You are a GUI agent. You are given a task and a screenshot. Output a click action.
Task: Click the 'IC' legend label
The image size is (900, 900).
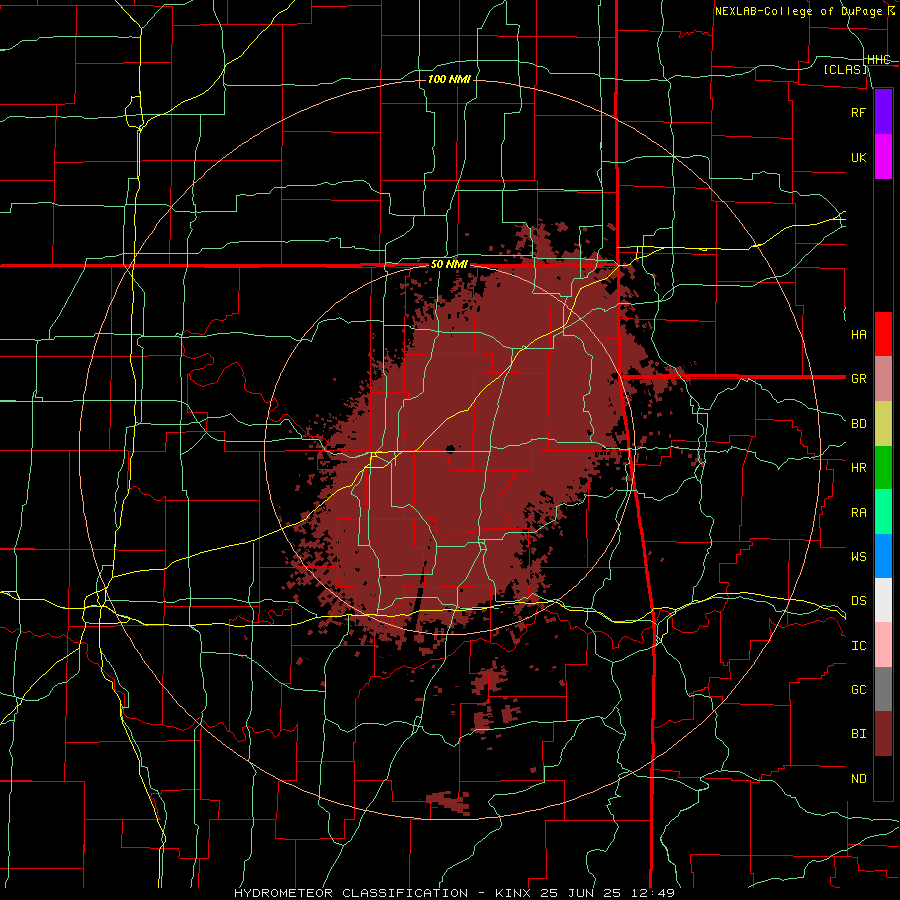click(x=858, y=646)
